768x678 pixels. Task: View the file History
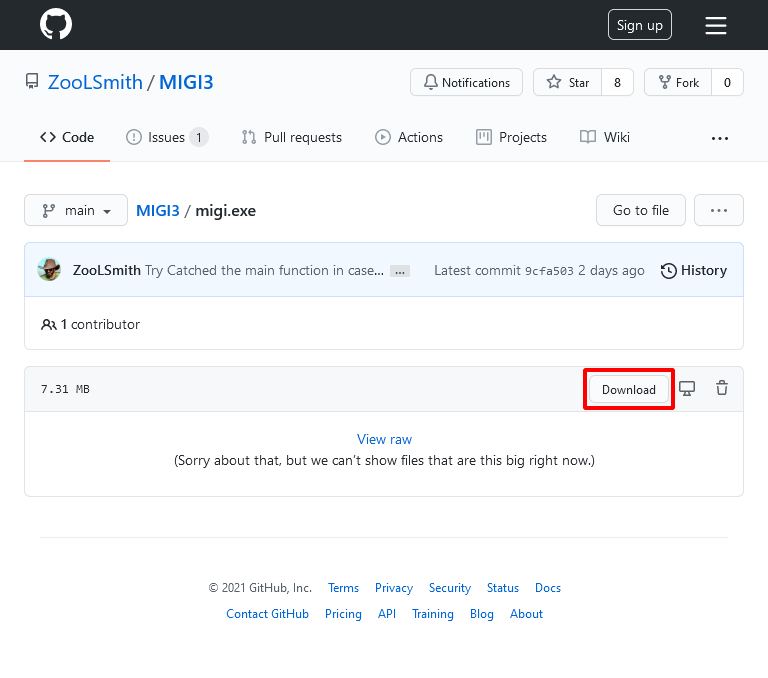(x=694, y=270)
